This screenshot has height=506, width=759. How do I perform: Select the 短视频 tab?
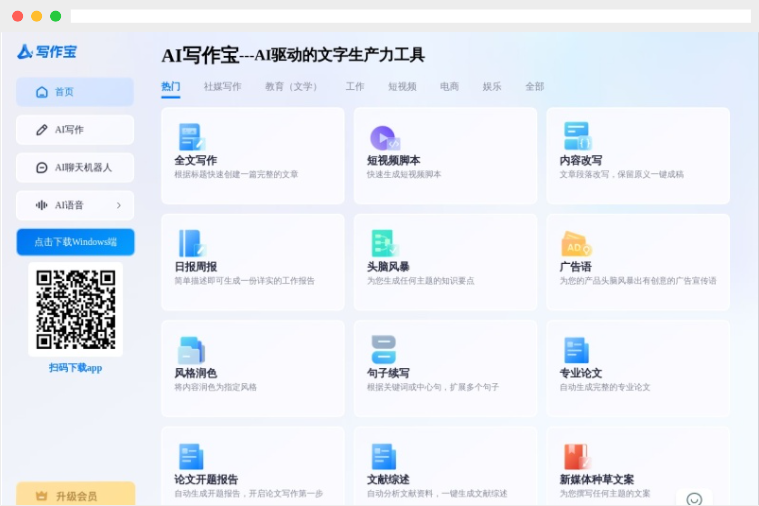click(x=402, y=87)
